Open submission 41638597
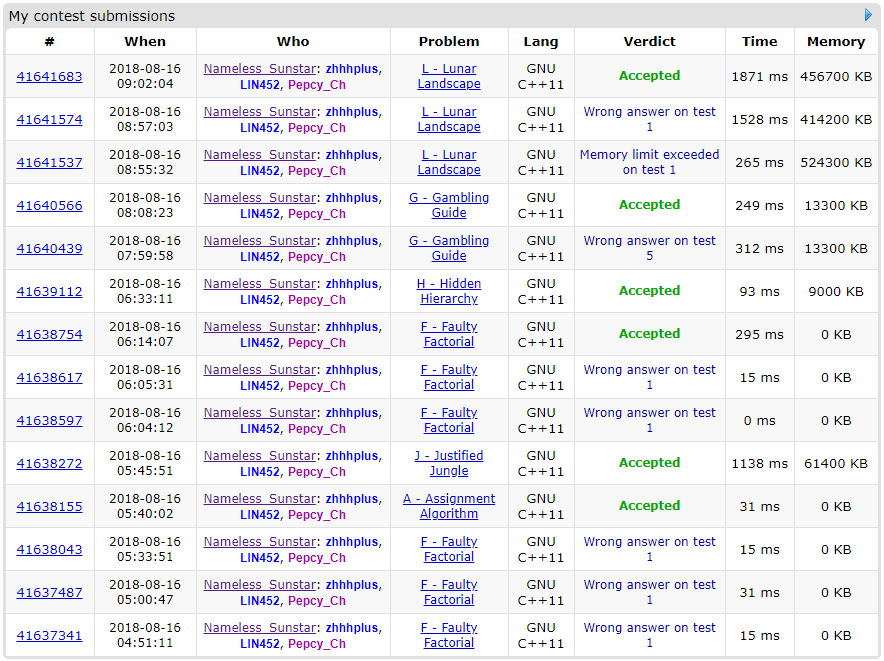 coord(49,421)
